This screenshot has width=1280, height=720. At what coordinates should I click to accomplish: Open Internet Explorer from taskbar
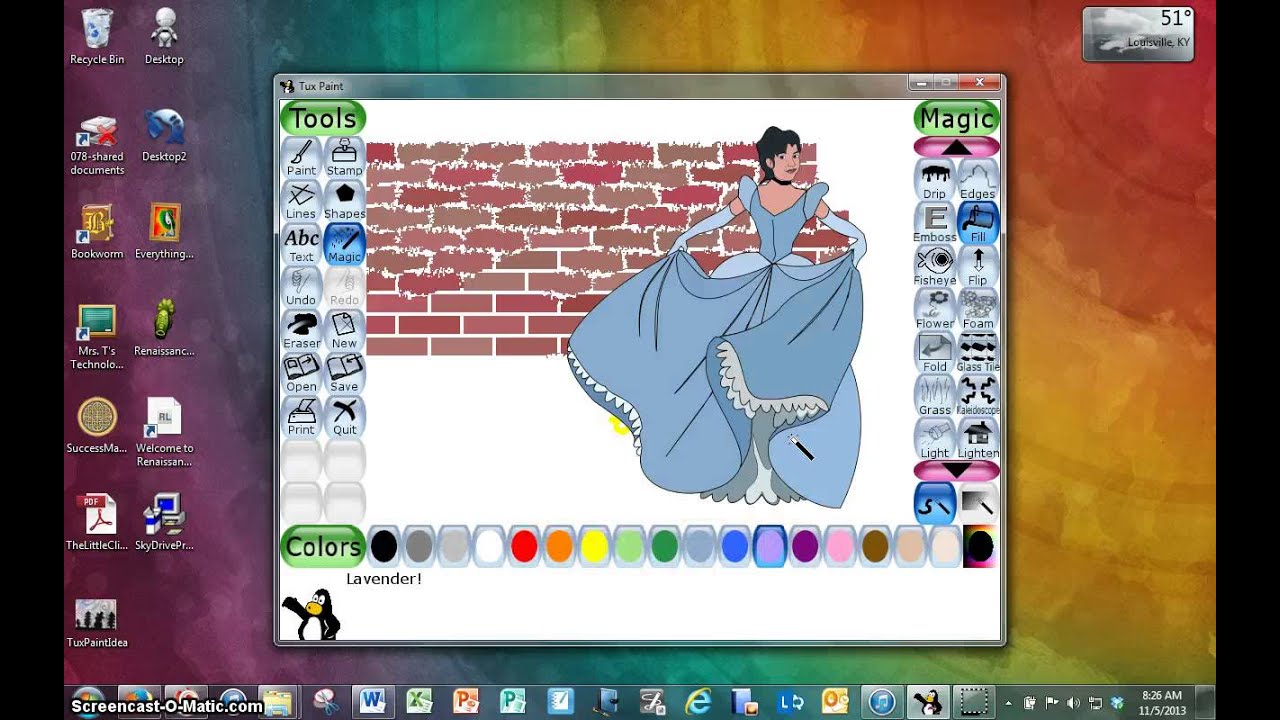[x=697, y=702]
